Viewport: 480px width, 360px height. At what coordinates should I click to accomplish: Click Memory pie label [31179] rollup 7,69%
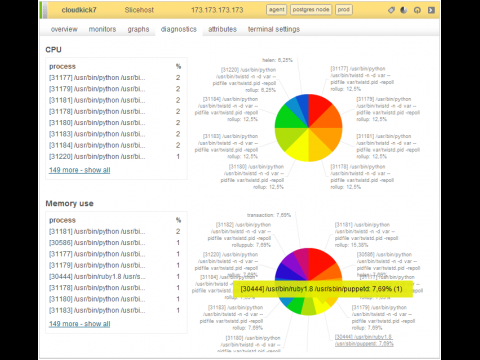[x=383, y=318]
